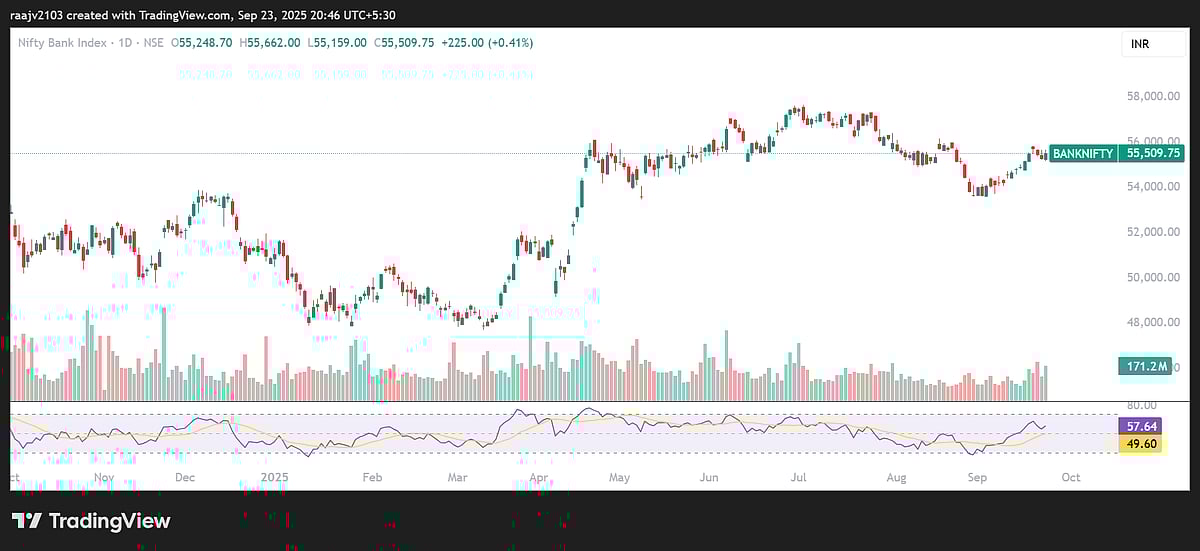Click the Dec label on time axis

[x=185, y=478]
